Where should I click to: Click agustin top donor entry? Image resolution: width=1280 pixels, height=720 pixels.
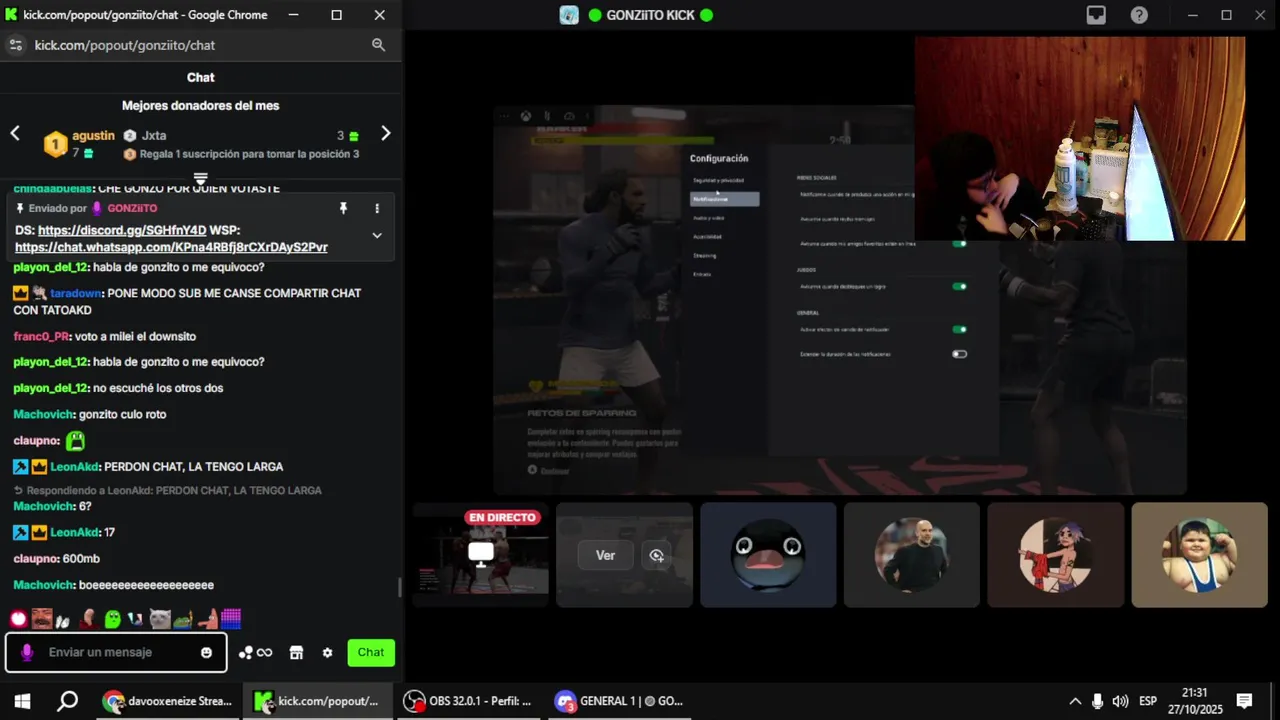pos(81,143)
